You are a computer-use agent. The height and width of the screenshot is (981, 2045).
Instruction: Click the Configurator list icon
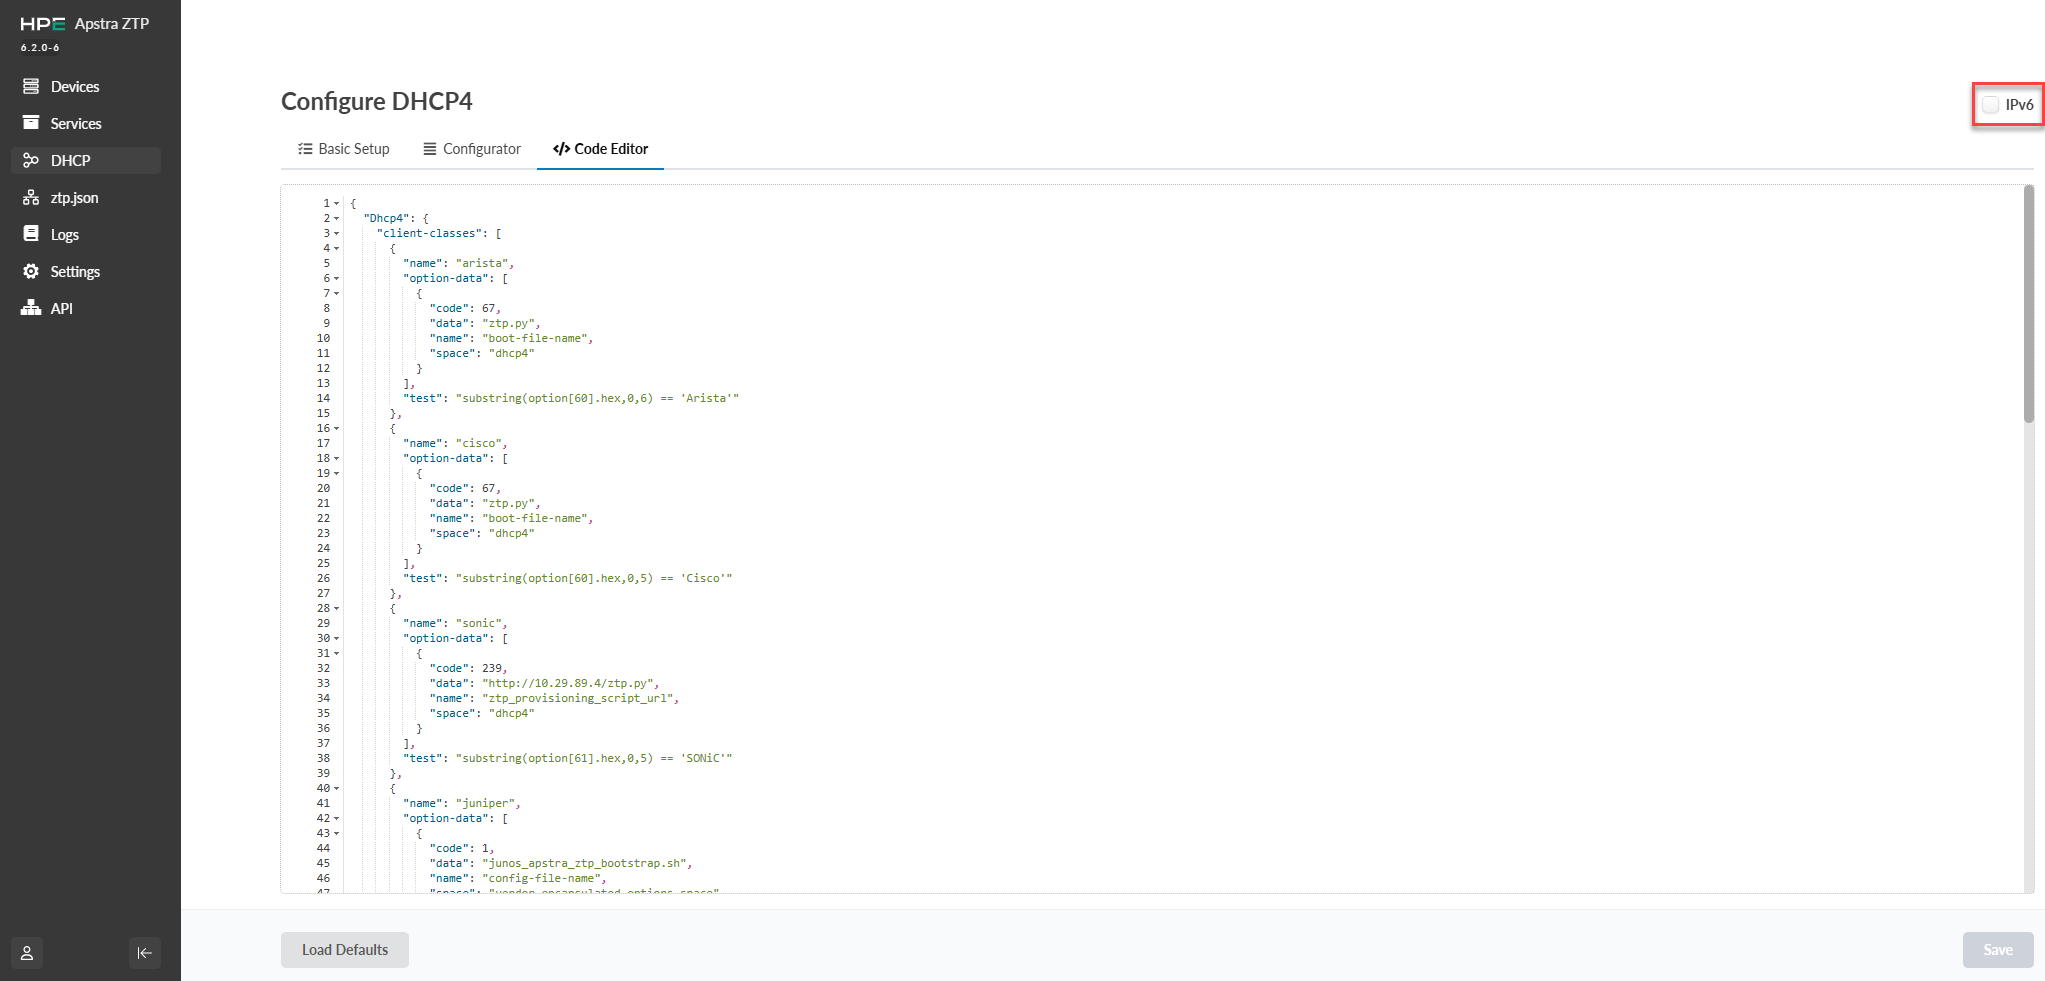[430, 149]
